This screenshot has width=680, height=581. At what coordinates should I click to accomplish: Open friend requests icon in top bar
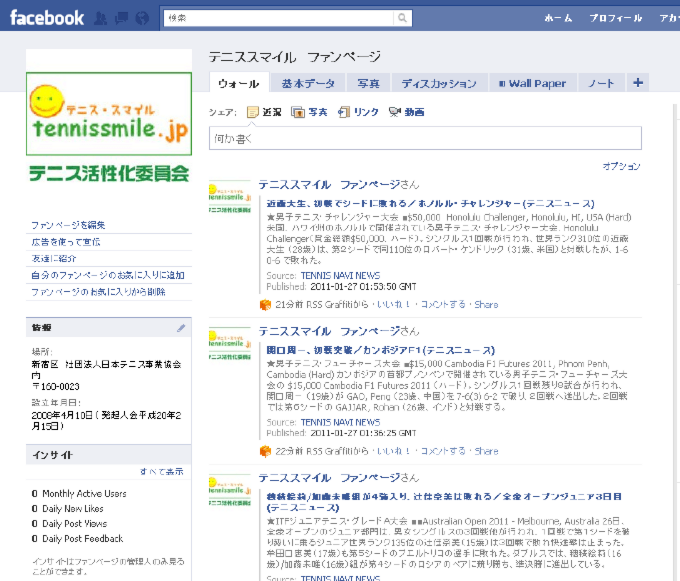(x=105, y=18)
